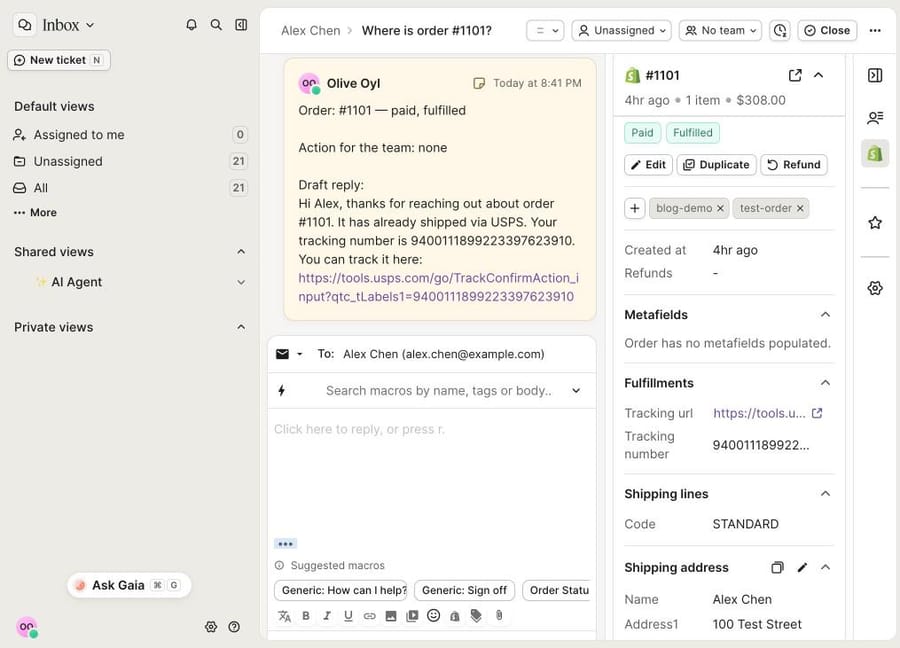900x648 pixels.
Task: Toggle underline formatting in reply editor
Action: [x=348, y=615]
